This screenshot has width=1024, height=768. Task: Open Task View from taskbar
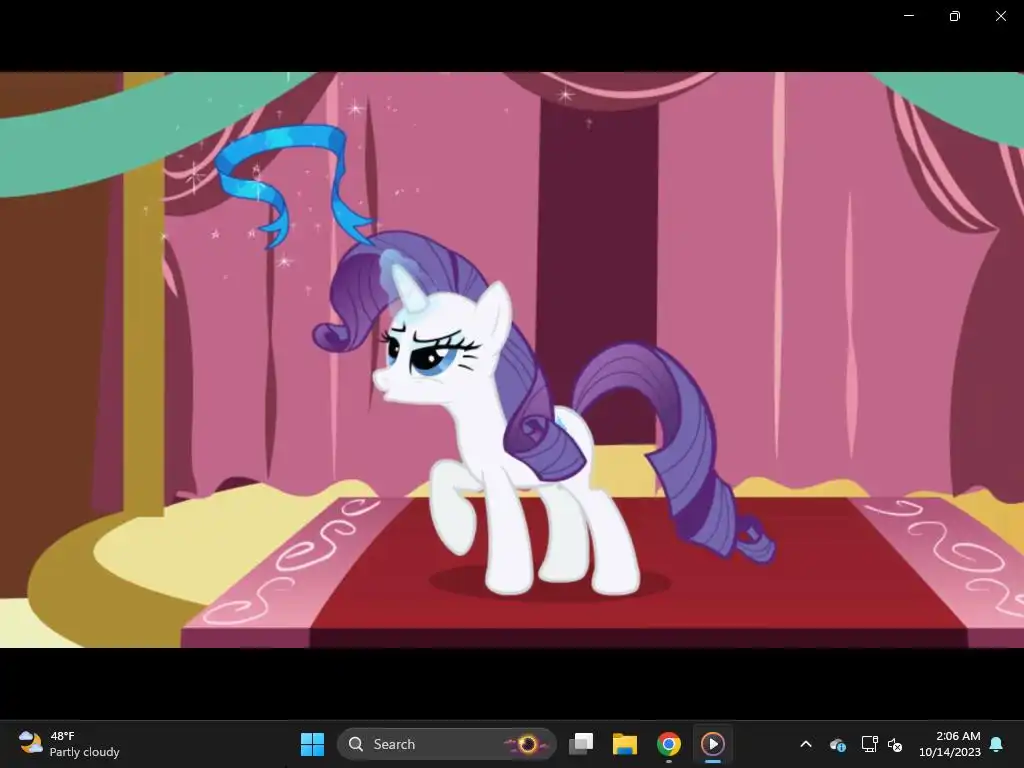[x=581, y=744]
